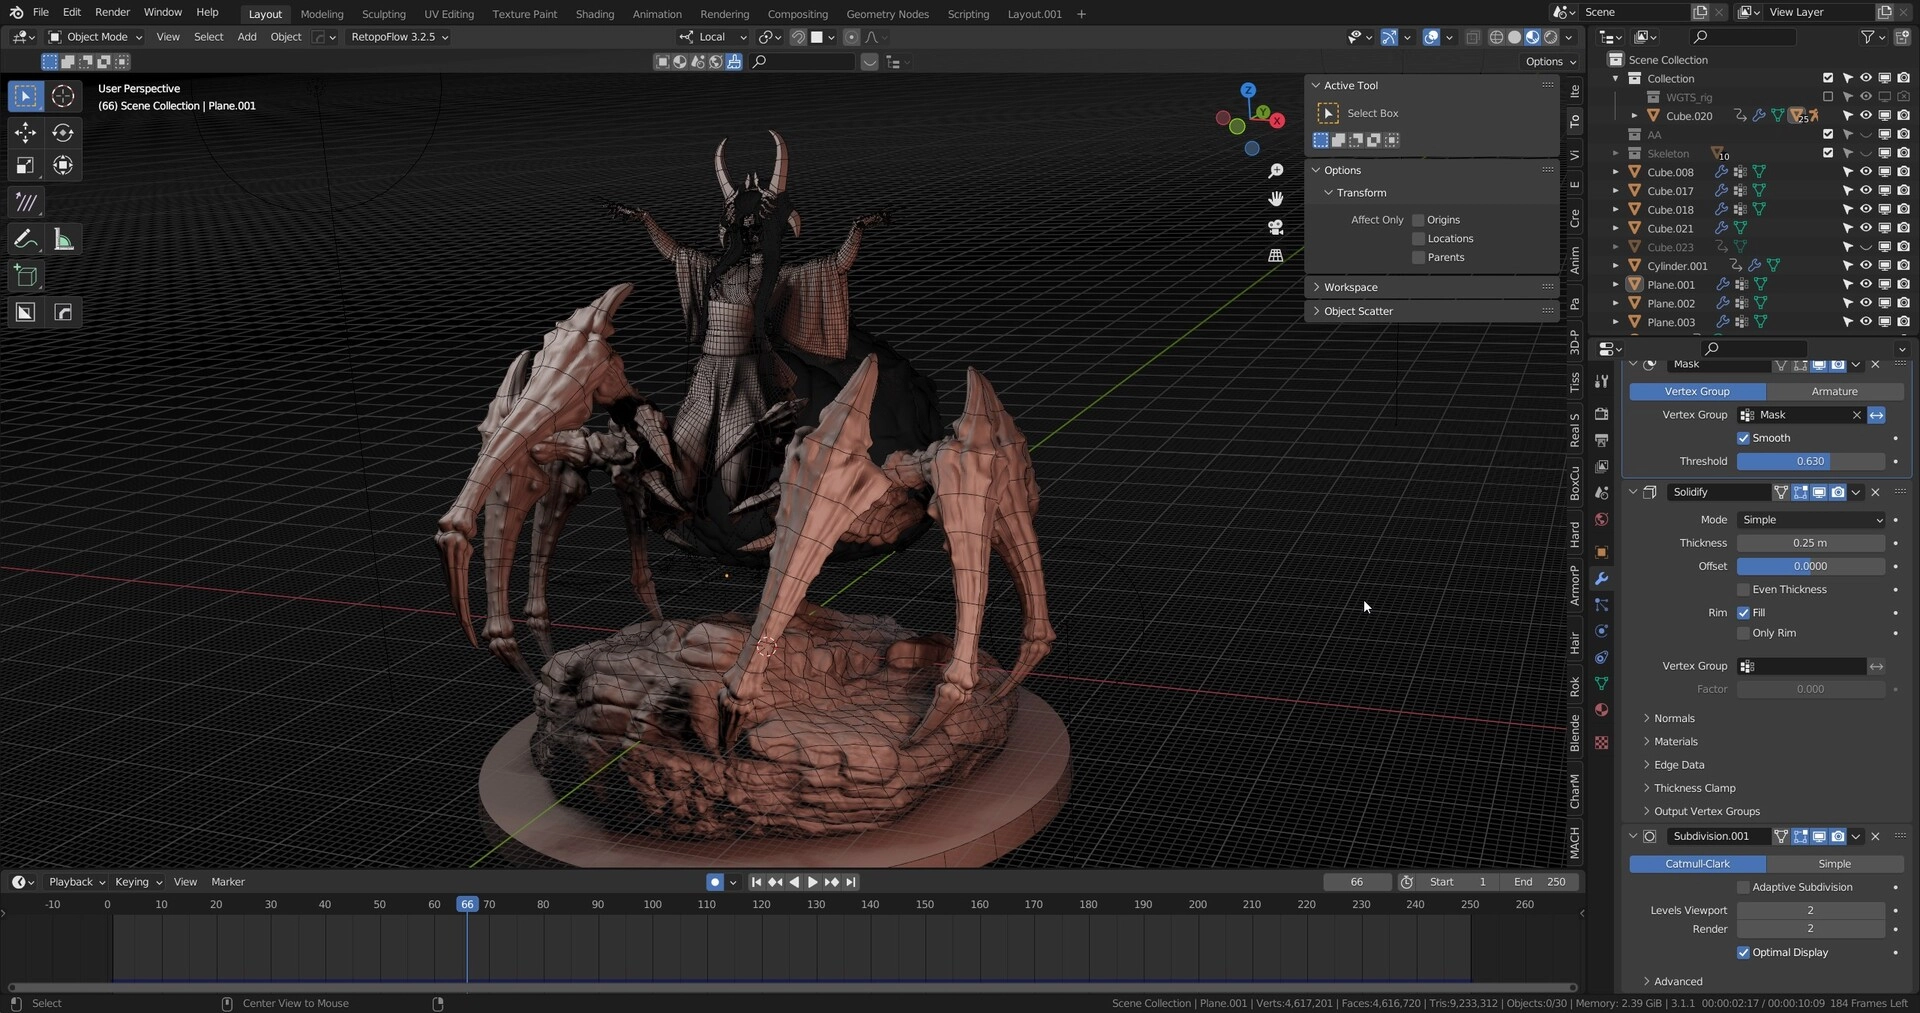Toggle camera view in the viewport

[x=1276, y=228]
